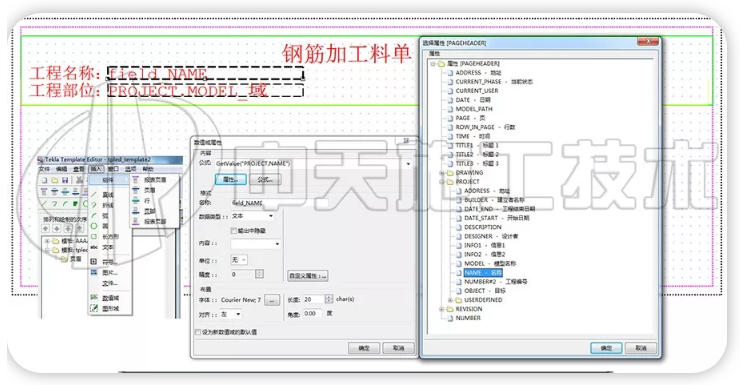Collapse the 属性 [PAGEHEADER] root tree node
This screenshot has width=740, height=385.
point(433,64)
